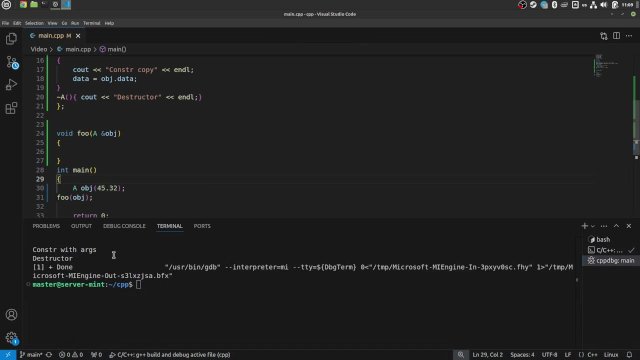
Task: Open the Accounts menu icon
Action: 11,315
